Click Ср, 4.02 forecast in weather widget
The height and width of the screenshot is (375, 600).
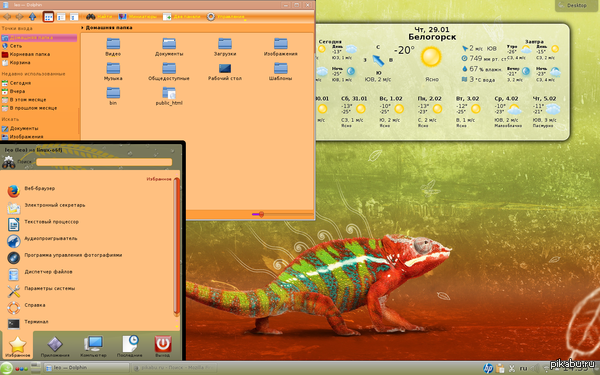coord(507,112)
